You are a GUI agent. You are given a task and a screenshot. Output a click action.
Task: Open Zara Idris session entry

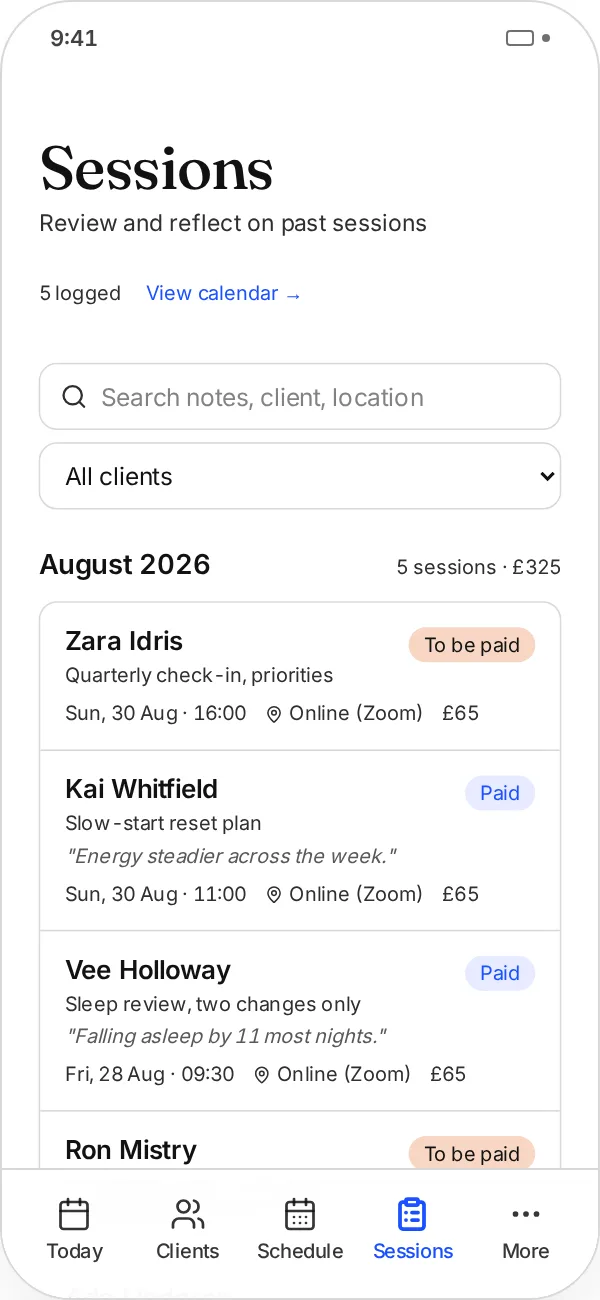pyautogui.click(x=300, y=676)
